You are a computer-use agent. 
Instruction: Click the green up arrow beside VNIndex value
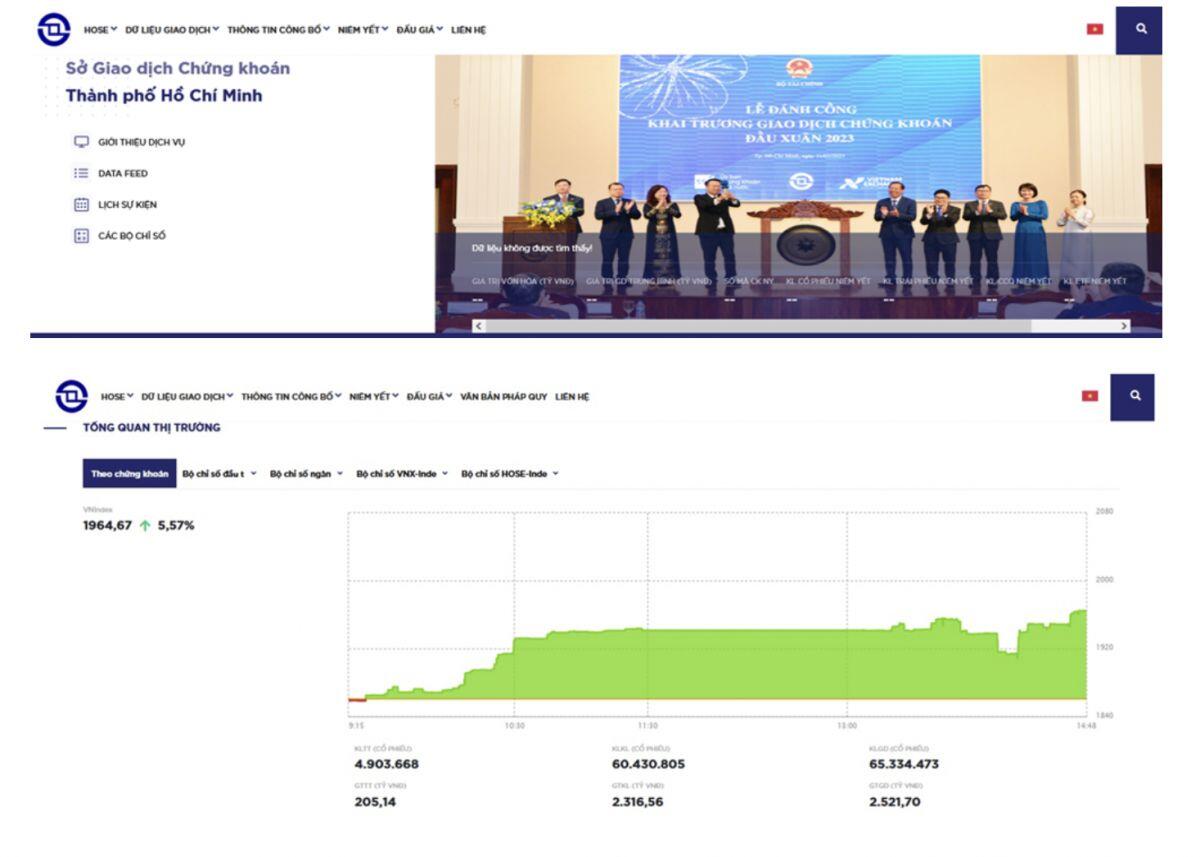tap(145, 526)
